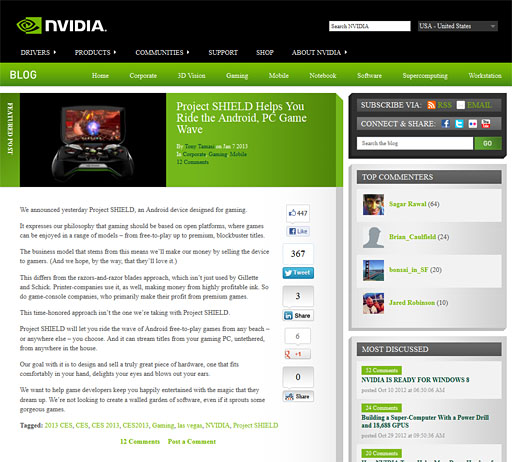Open NVIDIA's Facebook page icon
Image resolution: width=512 pixels, height=462 pixels.
[446, 124]
